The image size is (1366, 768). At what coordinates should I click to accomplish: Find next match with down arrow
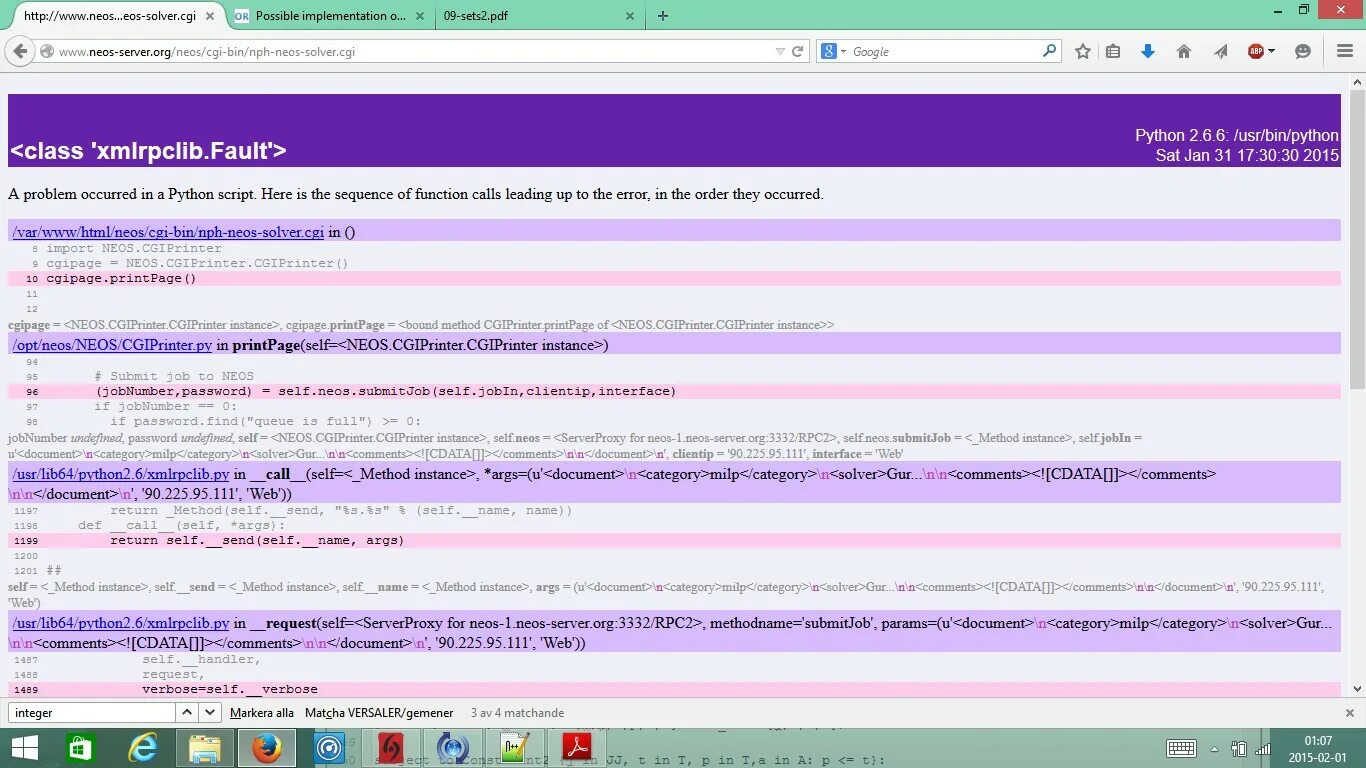click(210, 713)
